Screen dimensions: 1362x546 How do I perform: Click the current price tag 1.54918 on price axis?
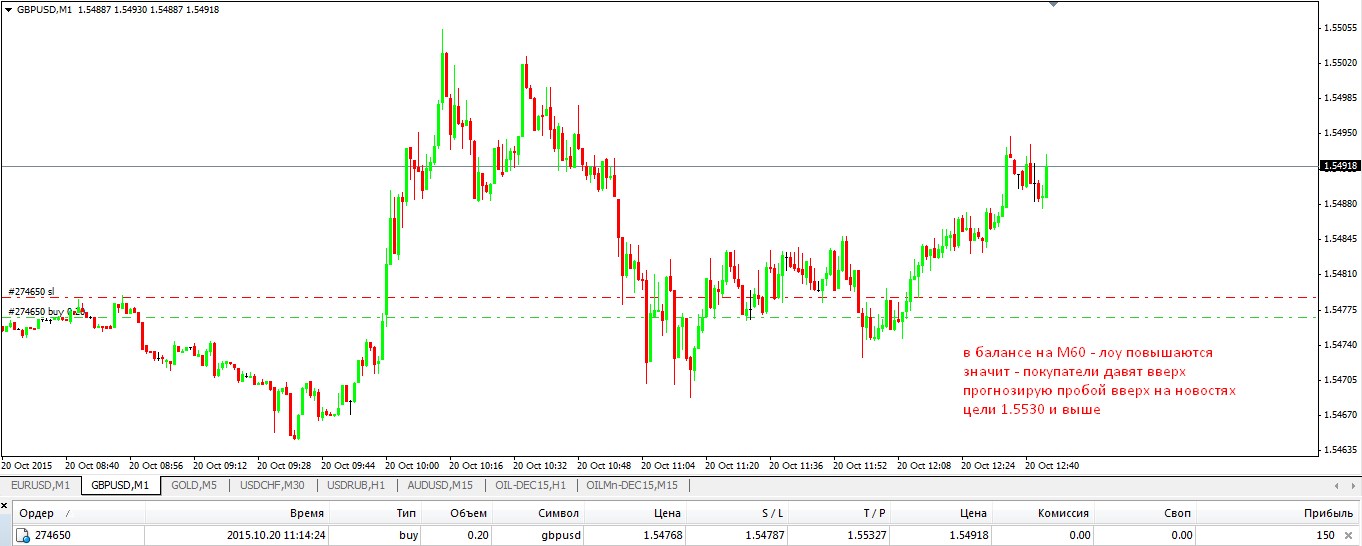point(1340,166)
